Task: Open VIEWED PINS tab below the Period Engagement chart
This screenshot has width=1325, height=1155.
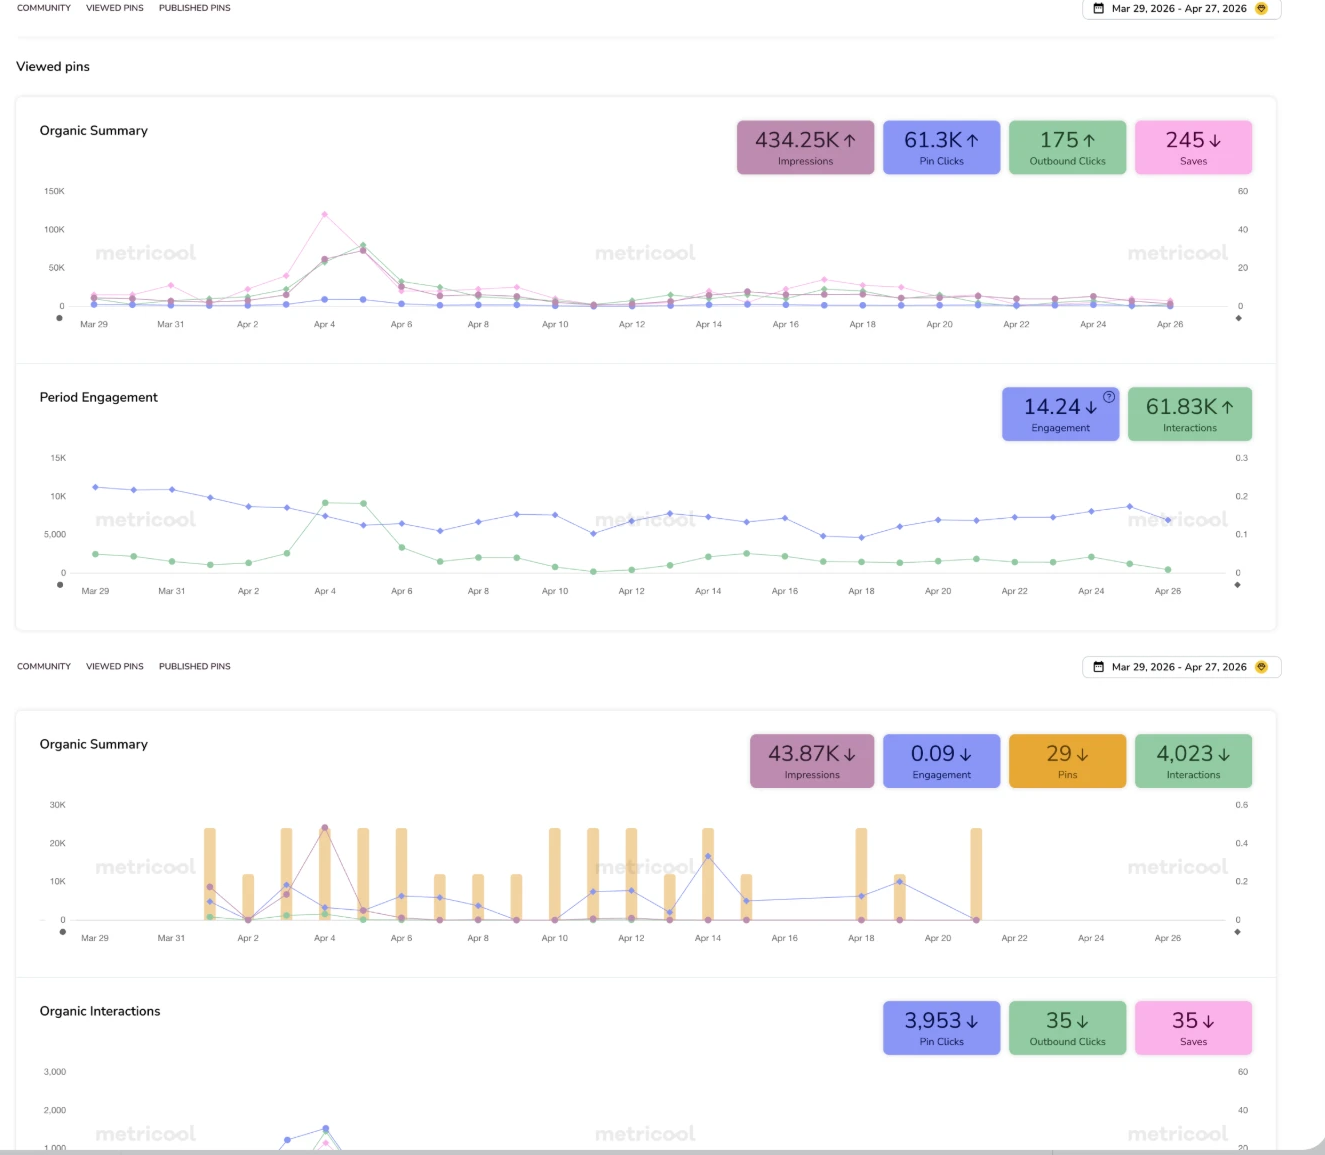Action: pos(115,666)
